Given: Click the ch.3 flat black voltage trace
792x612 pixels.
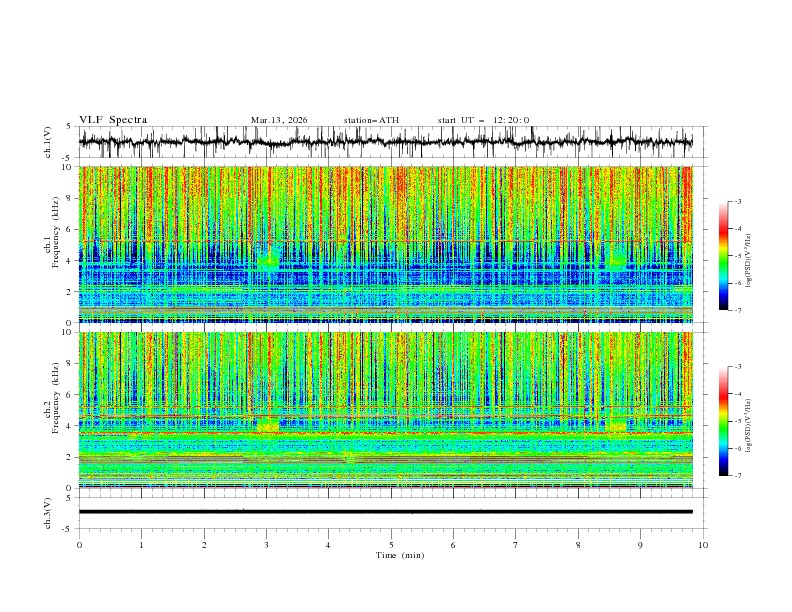Looking at the screenshot, I should 385,512.
